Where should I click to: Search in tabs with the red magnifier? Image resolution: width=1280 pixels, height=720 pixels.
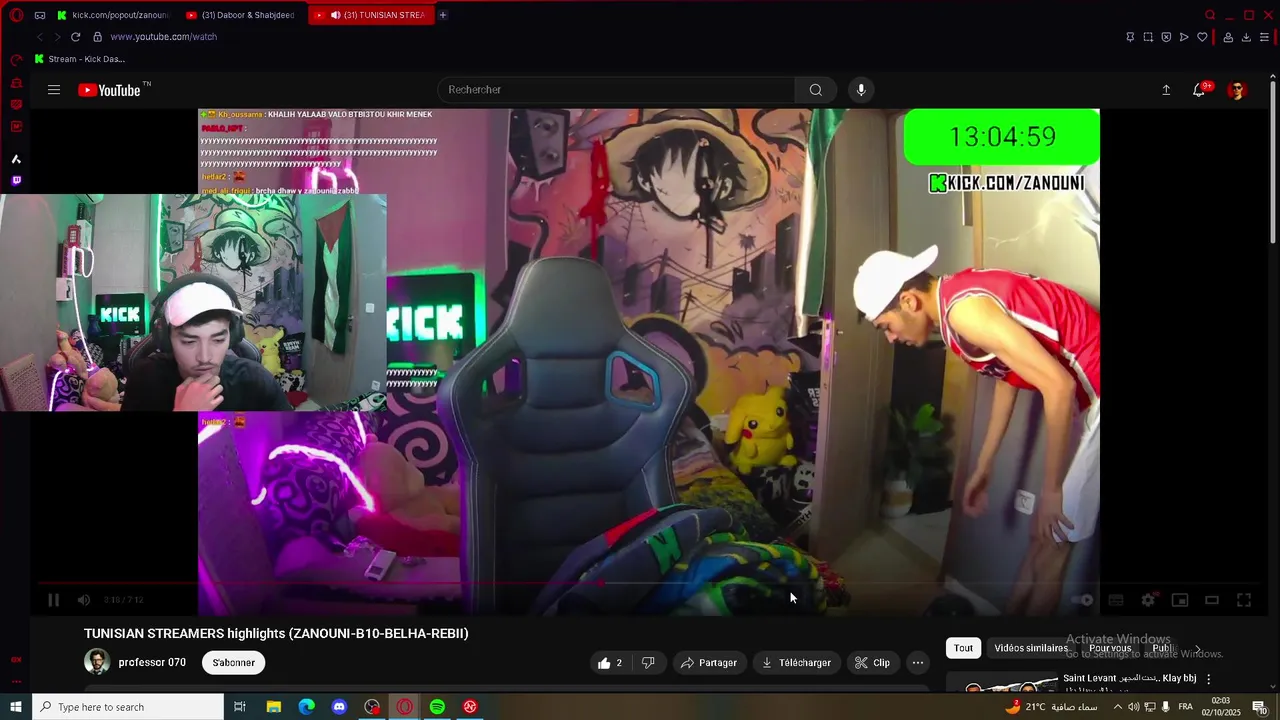point(1210,15)
